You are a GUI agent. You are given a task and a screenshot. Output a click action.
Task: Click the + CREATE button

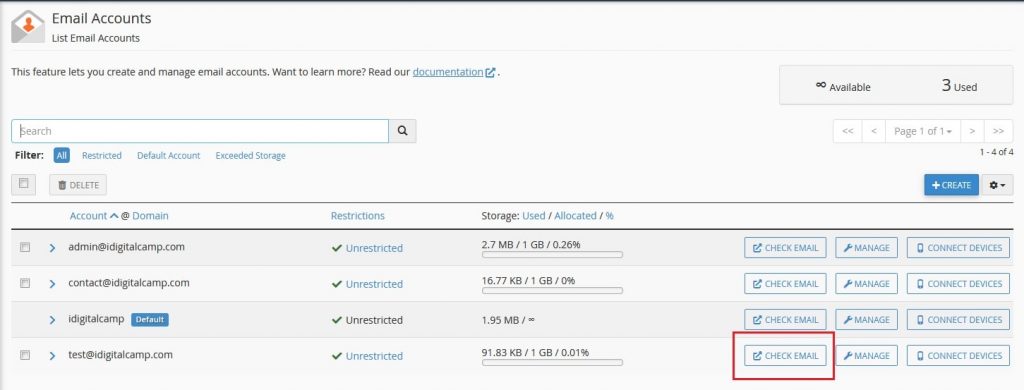pos(951,185)
